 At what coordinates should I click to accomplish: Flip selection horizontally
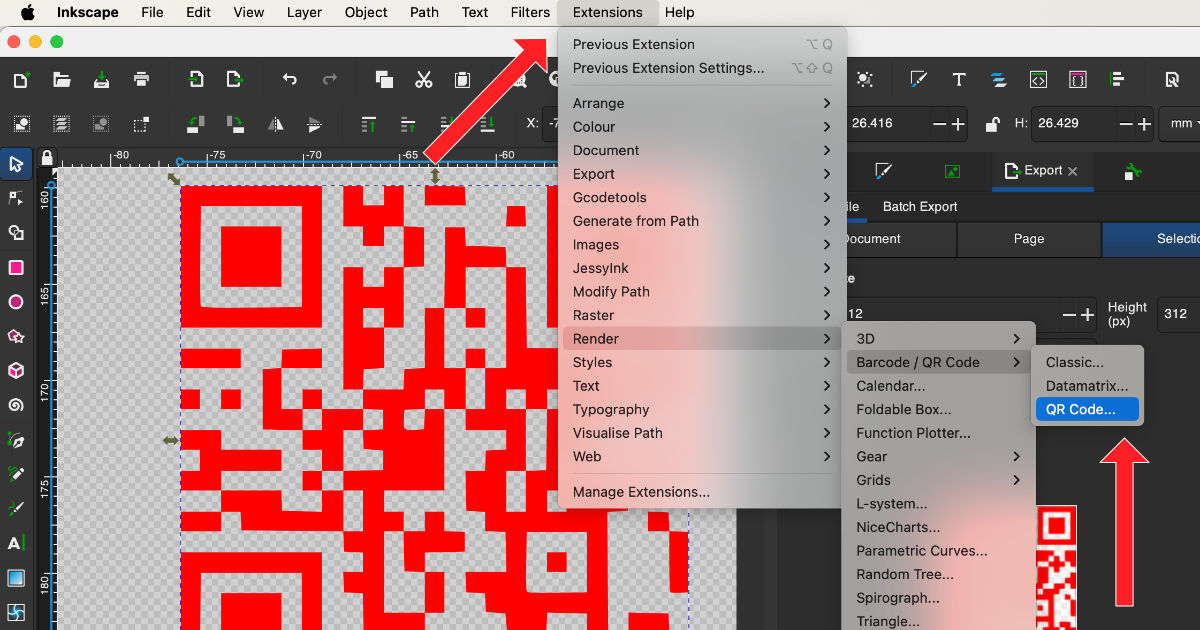tap(276, 124)
